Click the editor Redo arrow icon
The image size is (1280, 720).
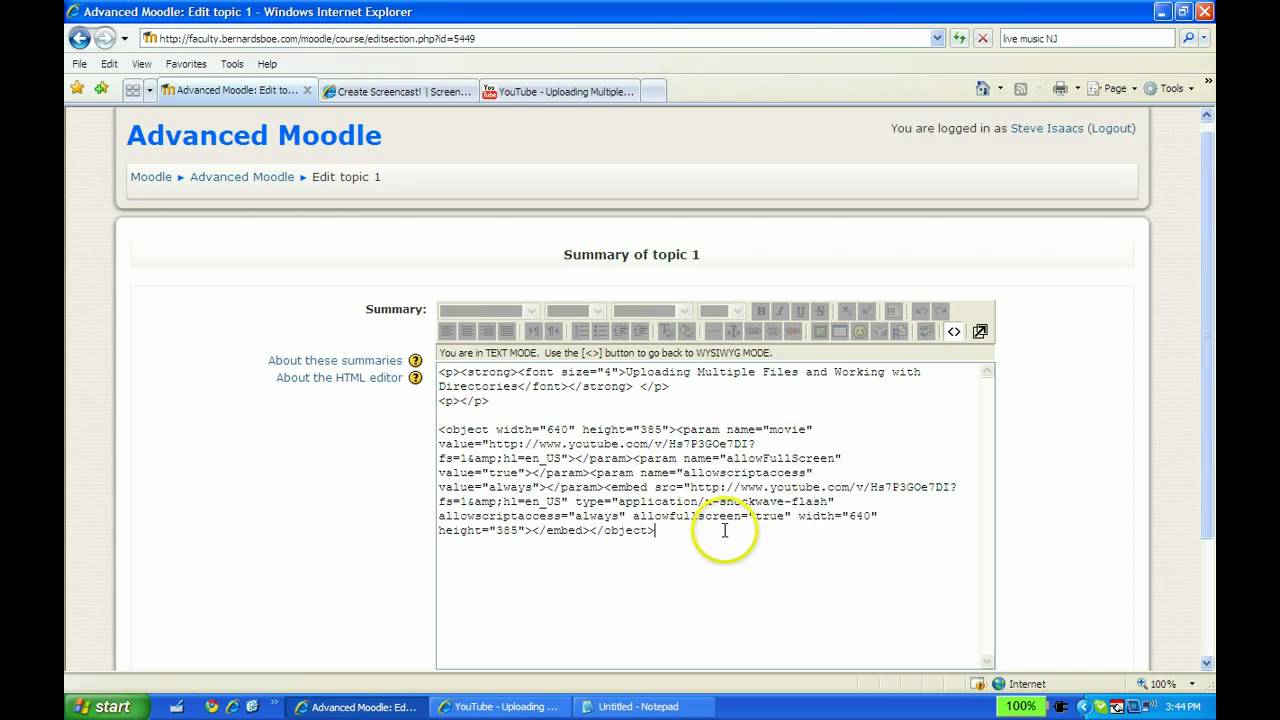[x=940, y=311]
